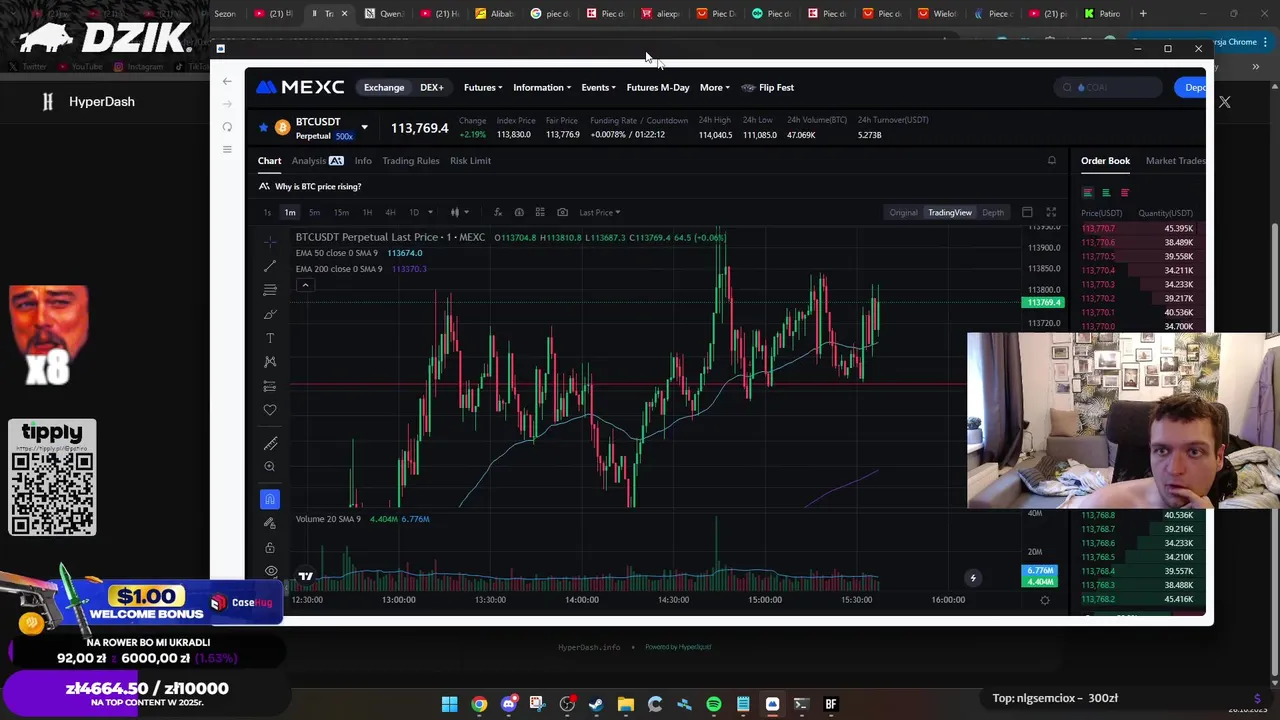Open the position forecasting tool
The width and height of the screenshot is (1280, 720).
click(270, 386)
